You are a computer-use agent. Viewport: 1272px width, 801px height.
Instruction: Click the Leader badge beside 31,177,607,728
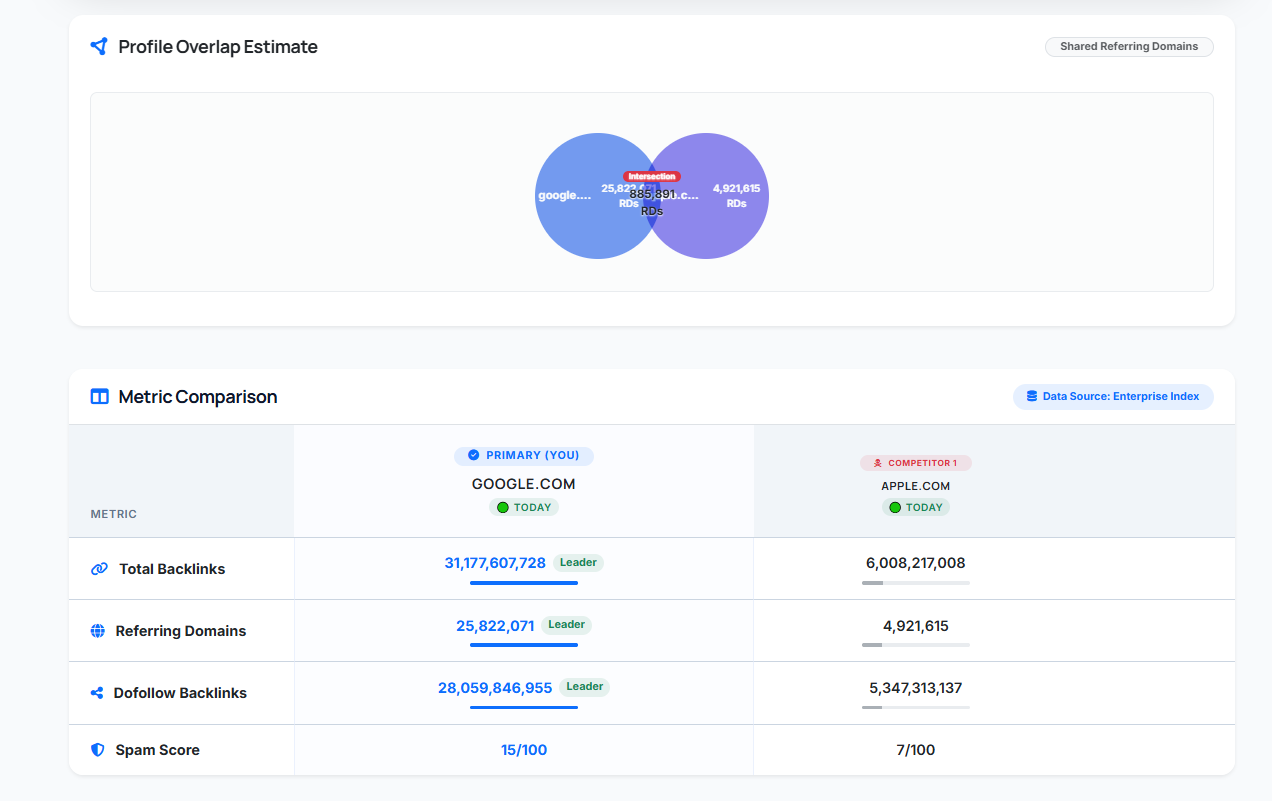click(x=578, y=563)
